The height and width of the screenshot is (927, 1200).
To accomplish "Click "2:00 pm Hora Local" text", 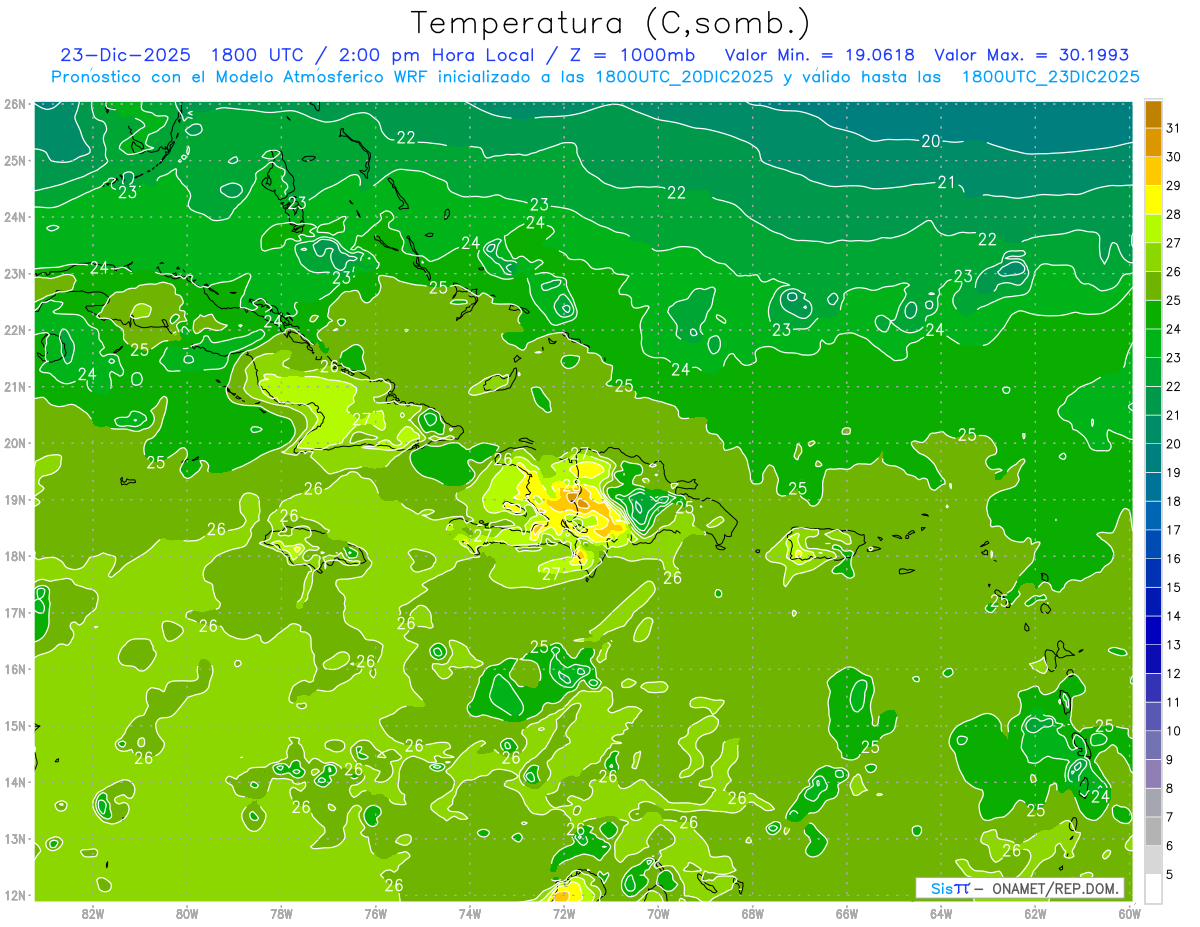I will 437,55.
